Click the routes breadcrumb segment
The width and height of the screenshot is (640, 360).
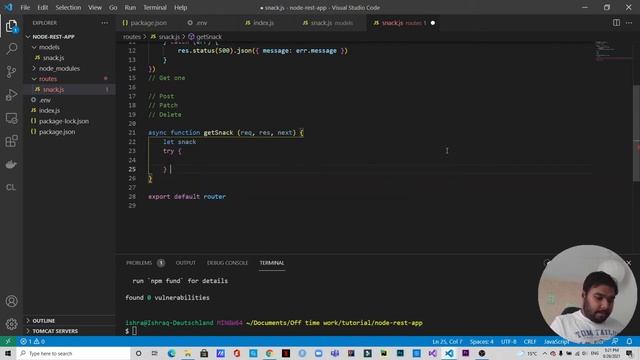tap(132, 37)
